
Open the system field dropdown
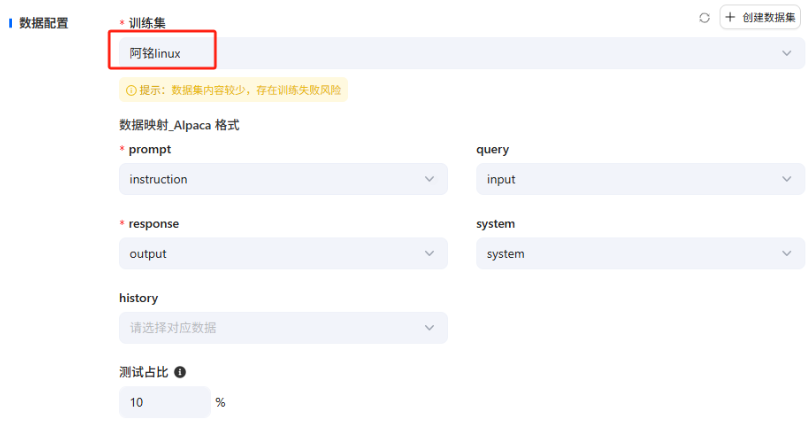[x=640, y=254]
